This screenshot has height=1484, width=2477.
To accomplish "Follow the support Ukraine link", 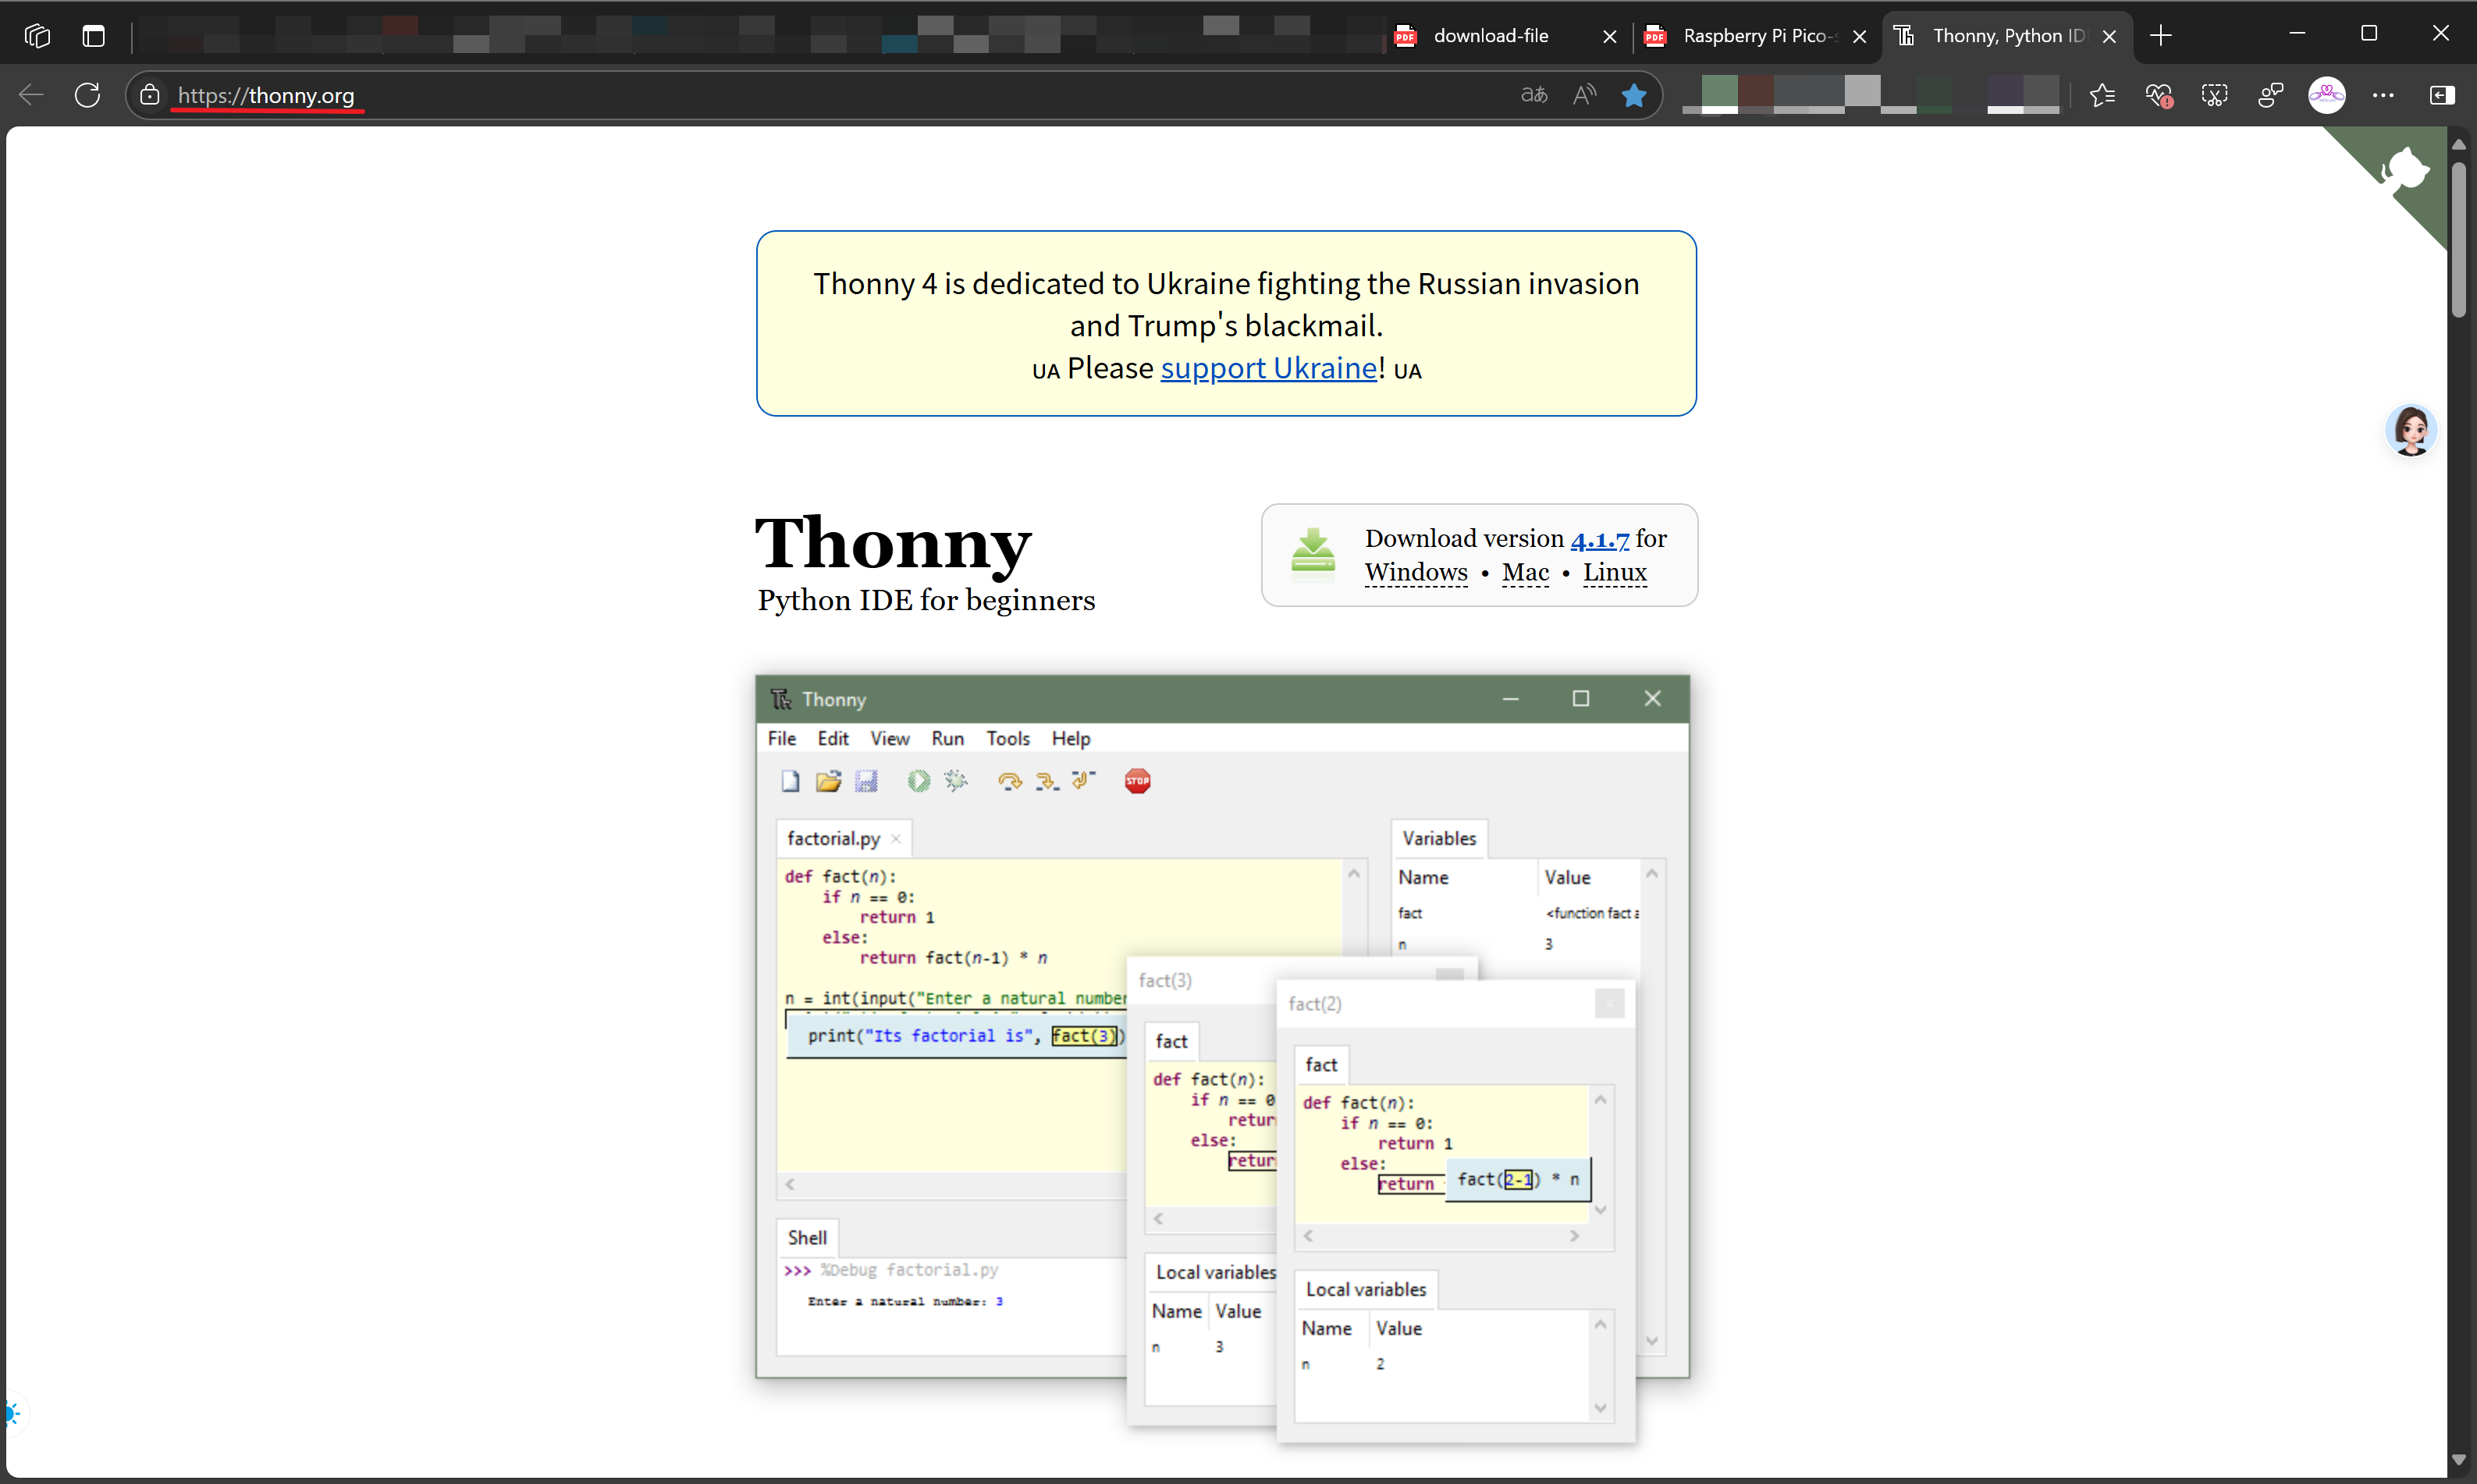I will pos(1268,368).
